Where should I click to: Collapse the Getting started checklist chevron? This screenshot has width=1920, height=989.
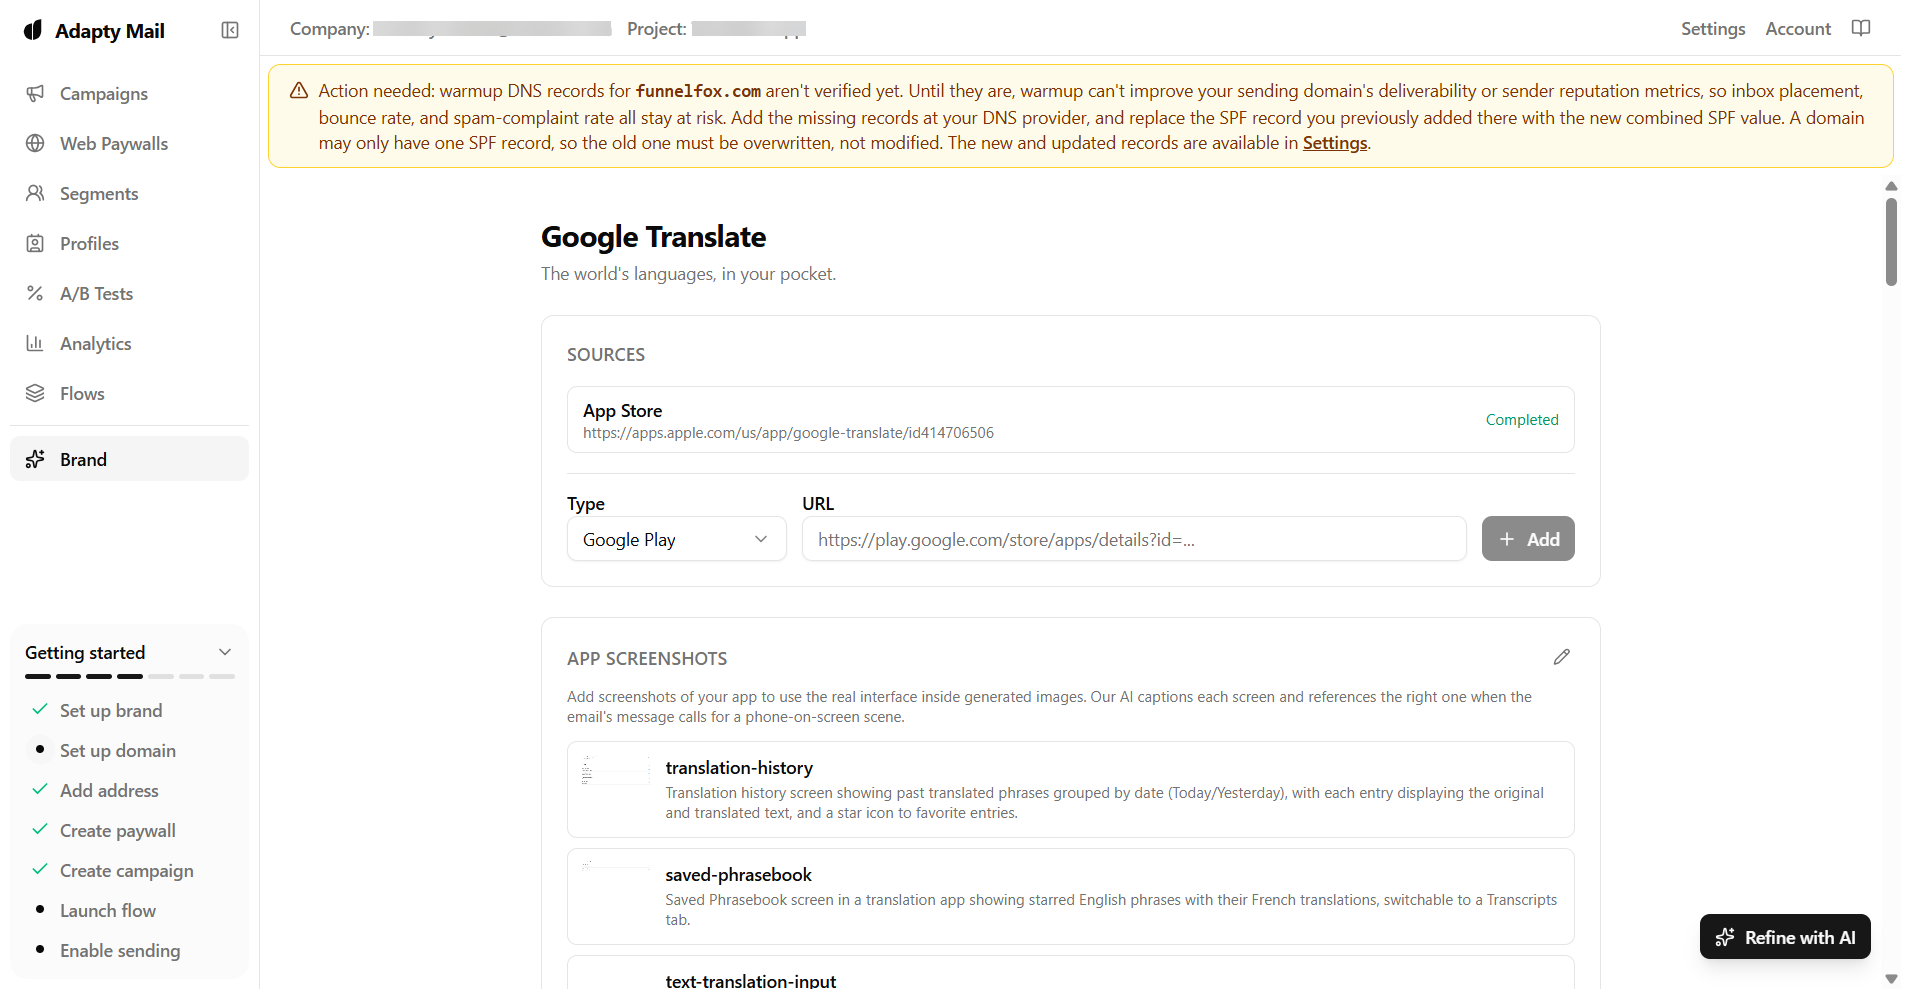click(225, 652)
